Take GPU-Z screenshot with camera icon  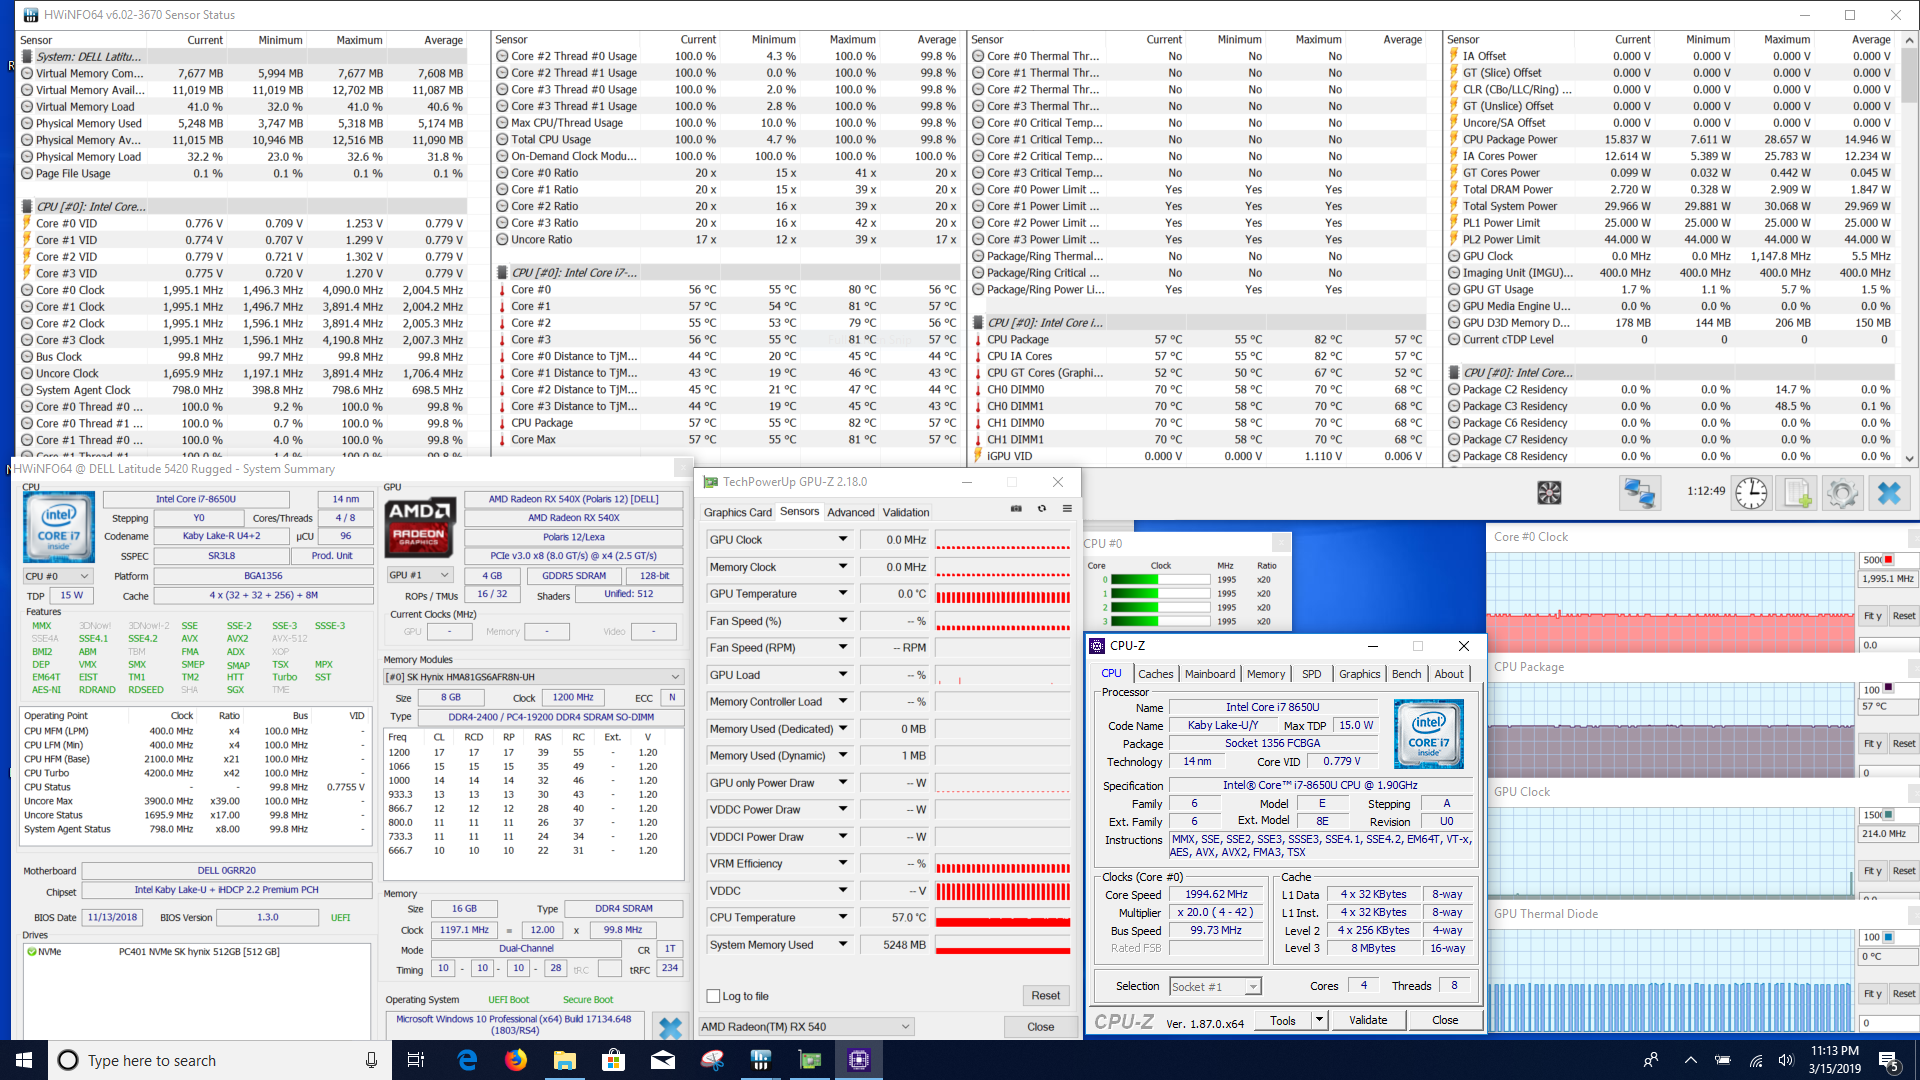(x=1016, y=509)
